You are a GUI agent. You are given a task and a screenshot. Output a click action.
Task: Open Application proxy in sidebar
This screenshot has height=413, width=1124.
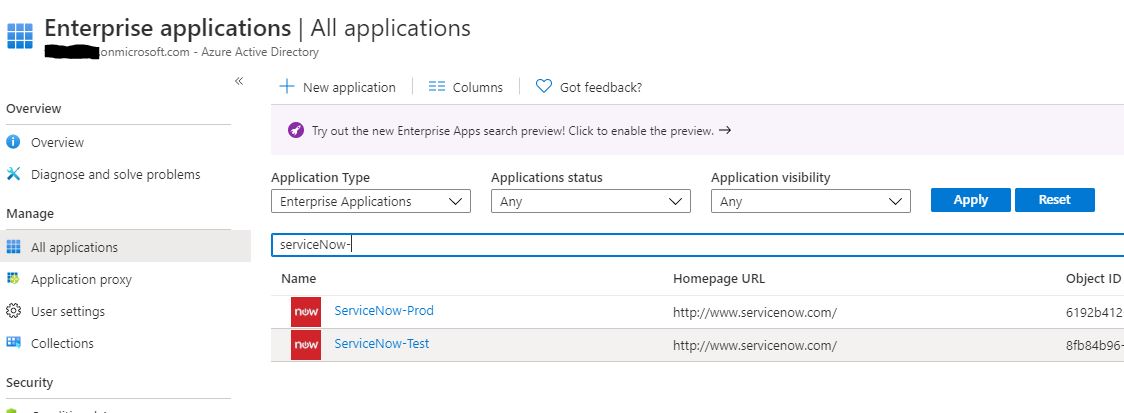click(x=81, y=279)
